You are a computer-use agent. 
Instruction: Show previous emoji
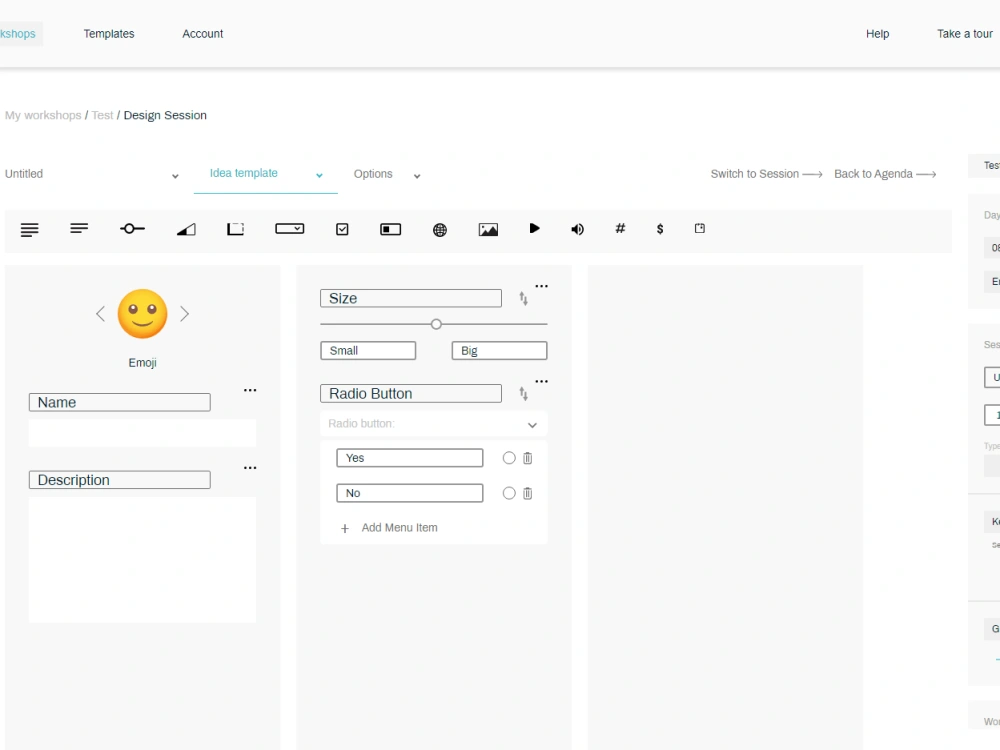(x=100, y=314)
